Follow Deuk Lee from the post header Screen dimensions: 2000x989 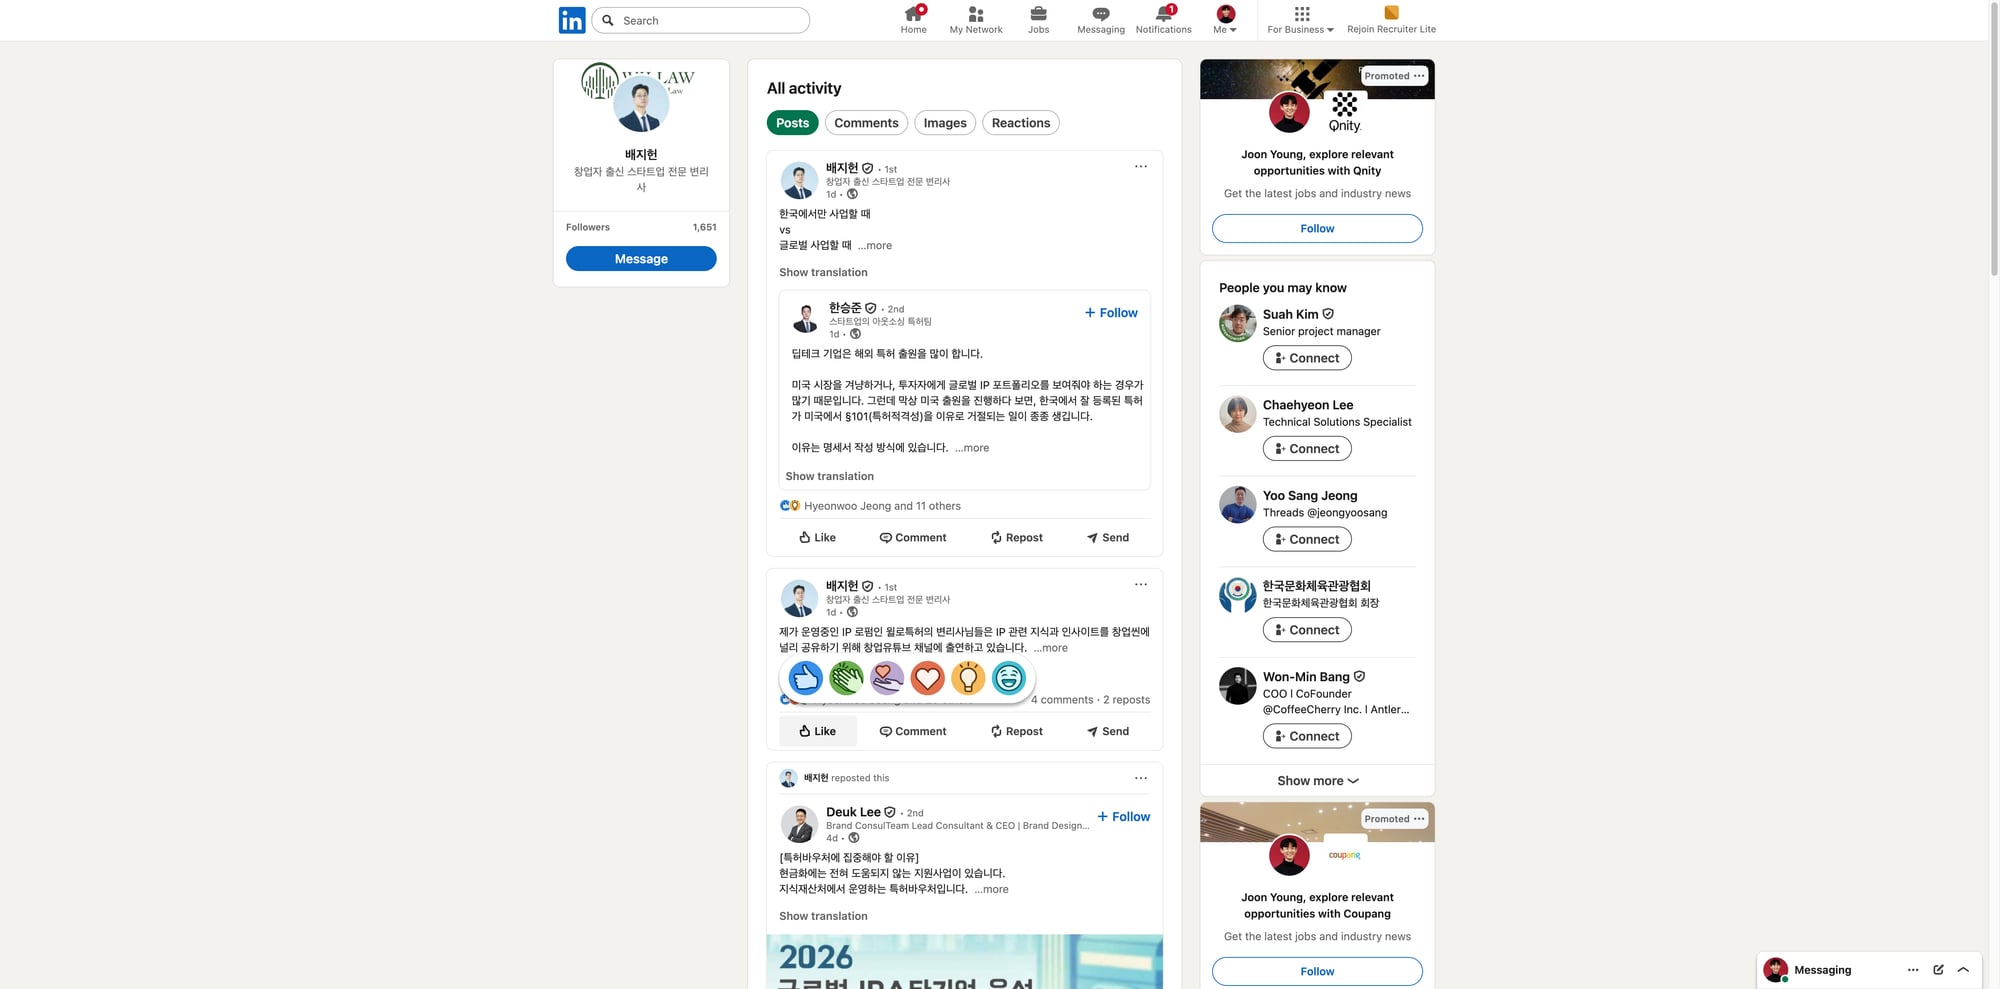(x=1123, y=817)
